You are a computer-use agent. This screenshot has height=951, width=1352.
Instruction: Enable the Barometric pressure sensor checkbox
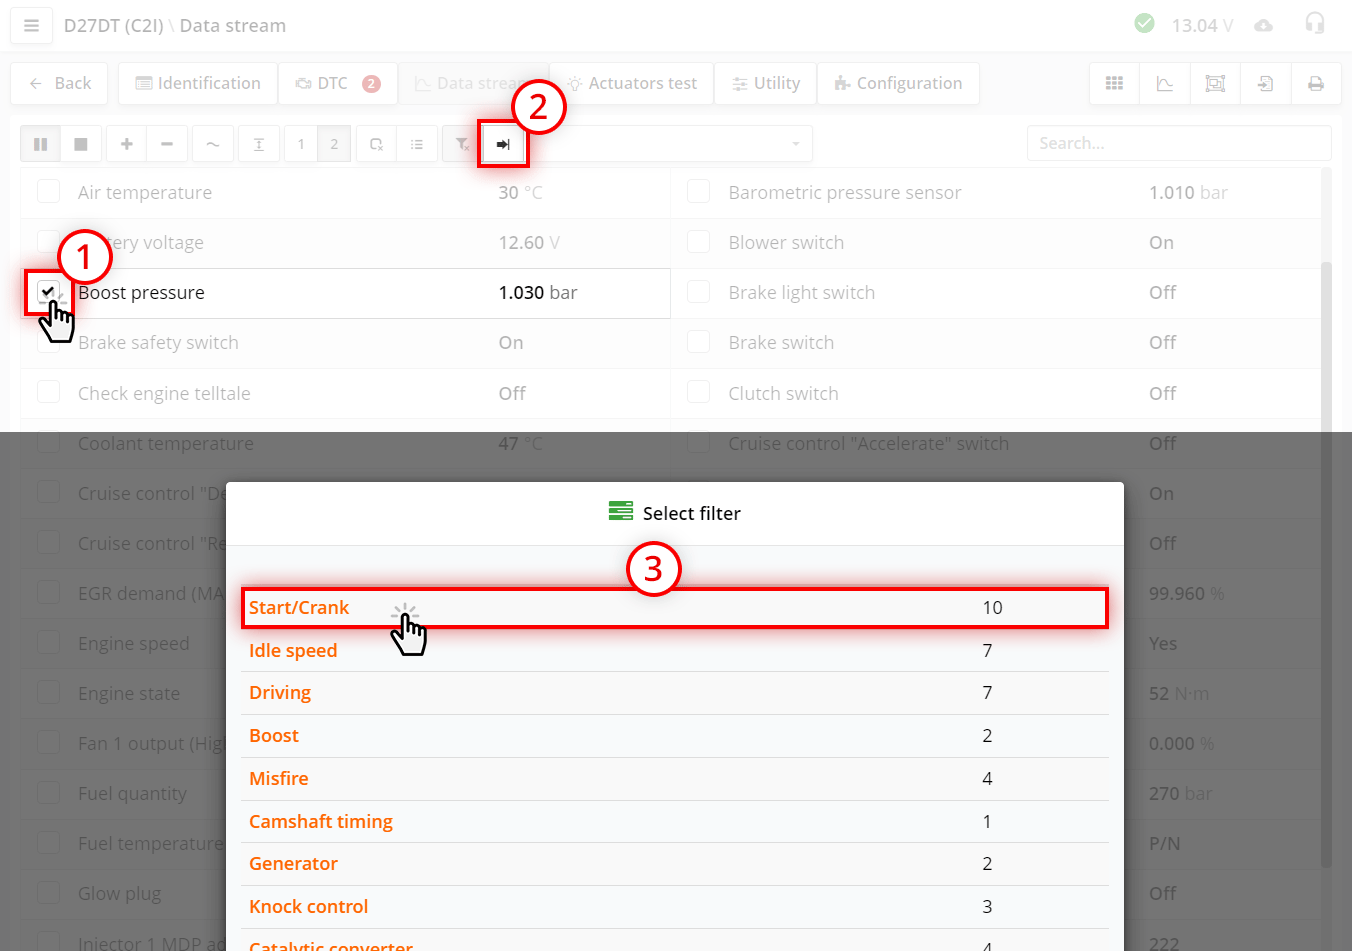[698, 192]
